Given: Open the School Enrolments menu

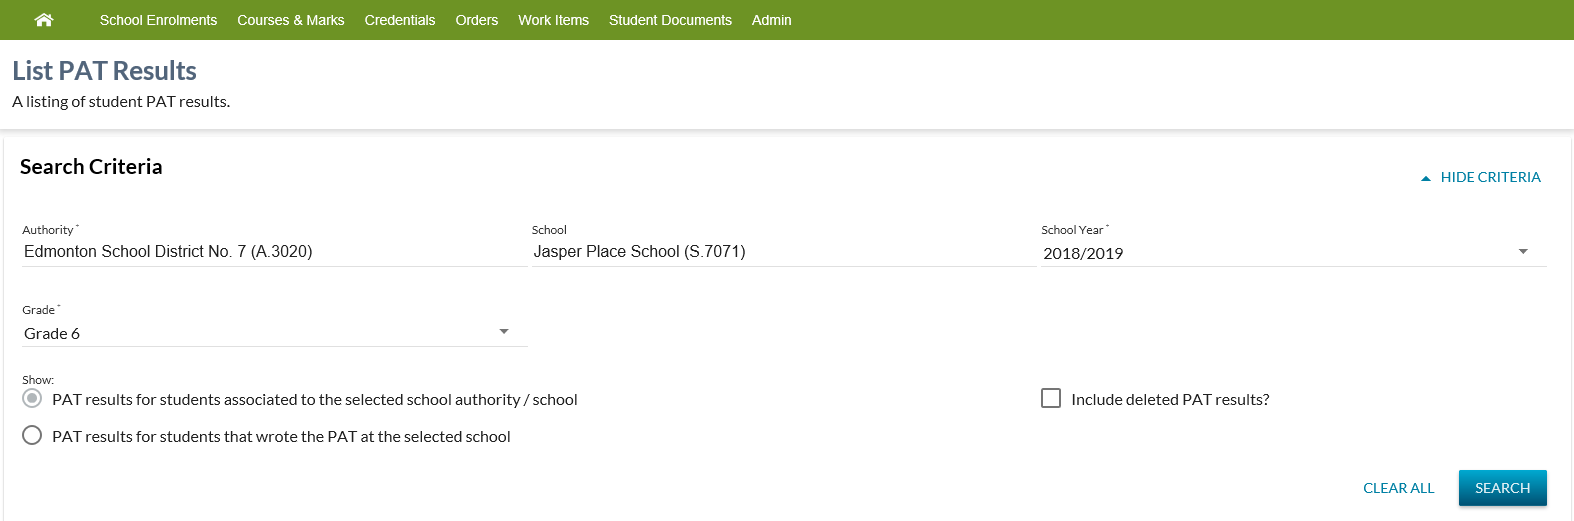Looking at the screenshot, I should tap(158, 20).
